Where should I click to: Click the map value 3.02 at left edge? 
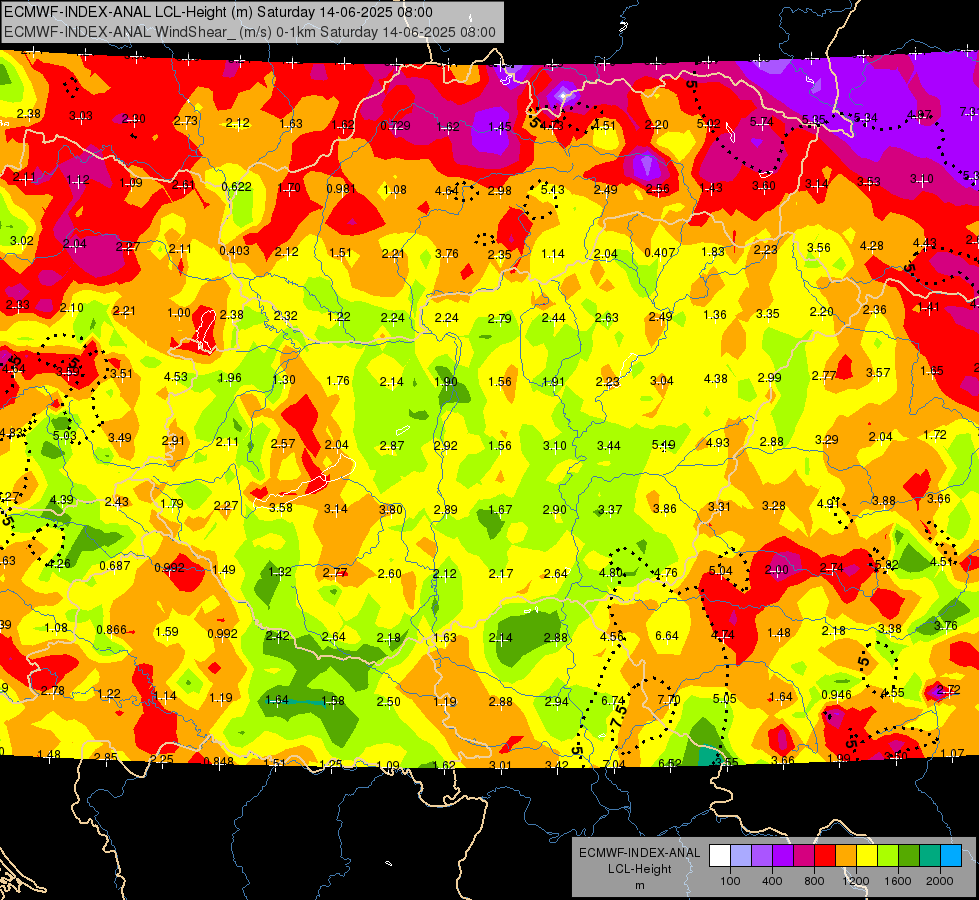click(21, 240)
